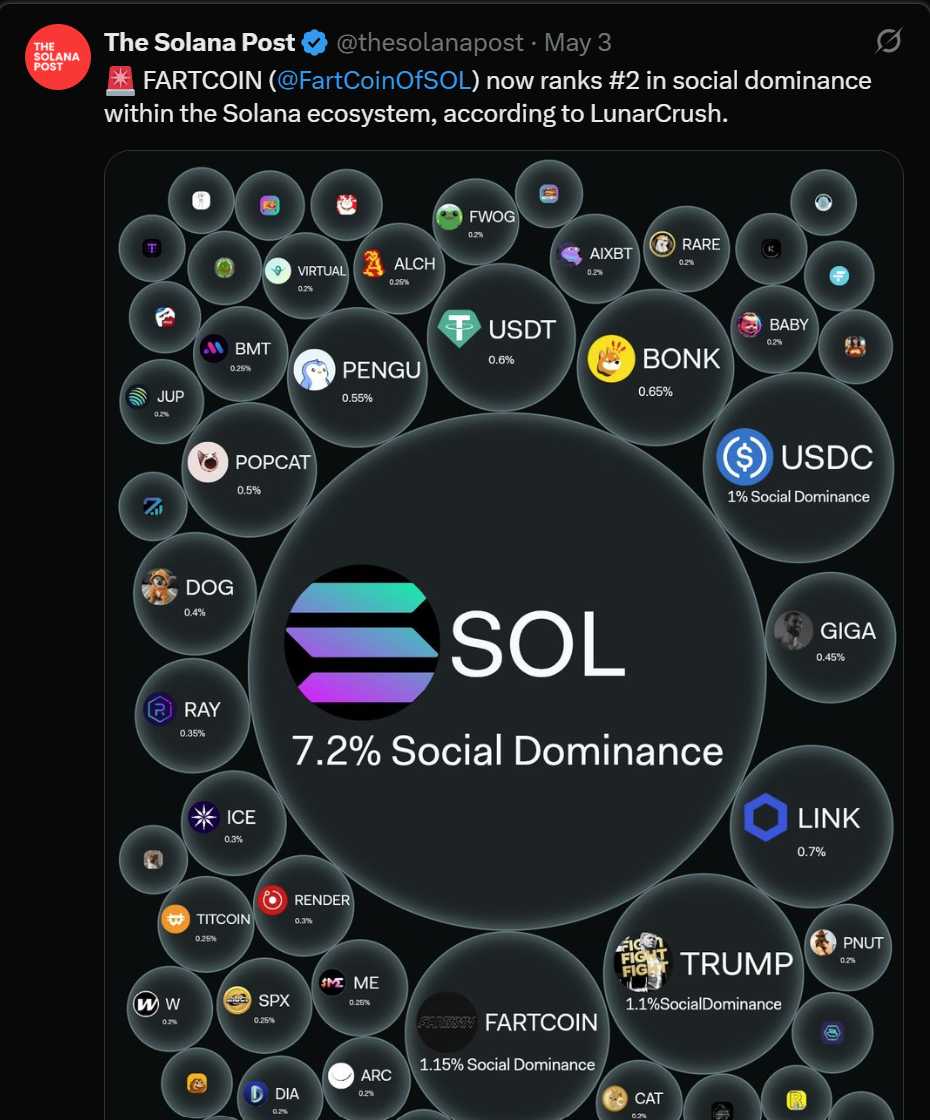Click the PENGU penguin icon
This screenshot has width=930, height=1120.
[x=314, y=369]
